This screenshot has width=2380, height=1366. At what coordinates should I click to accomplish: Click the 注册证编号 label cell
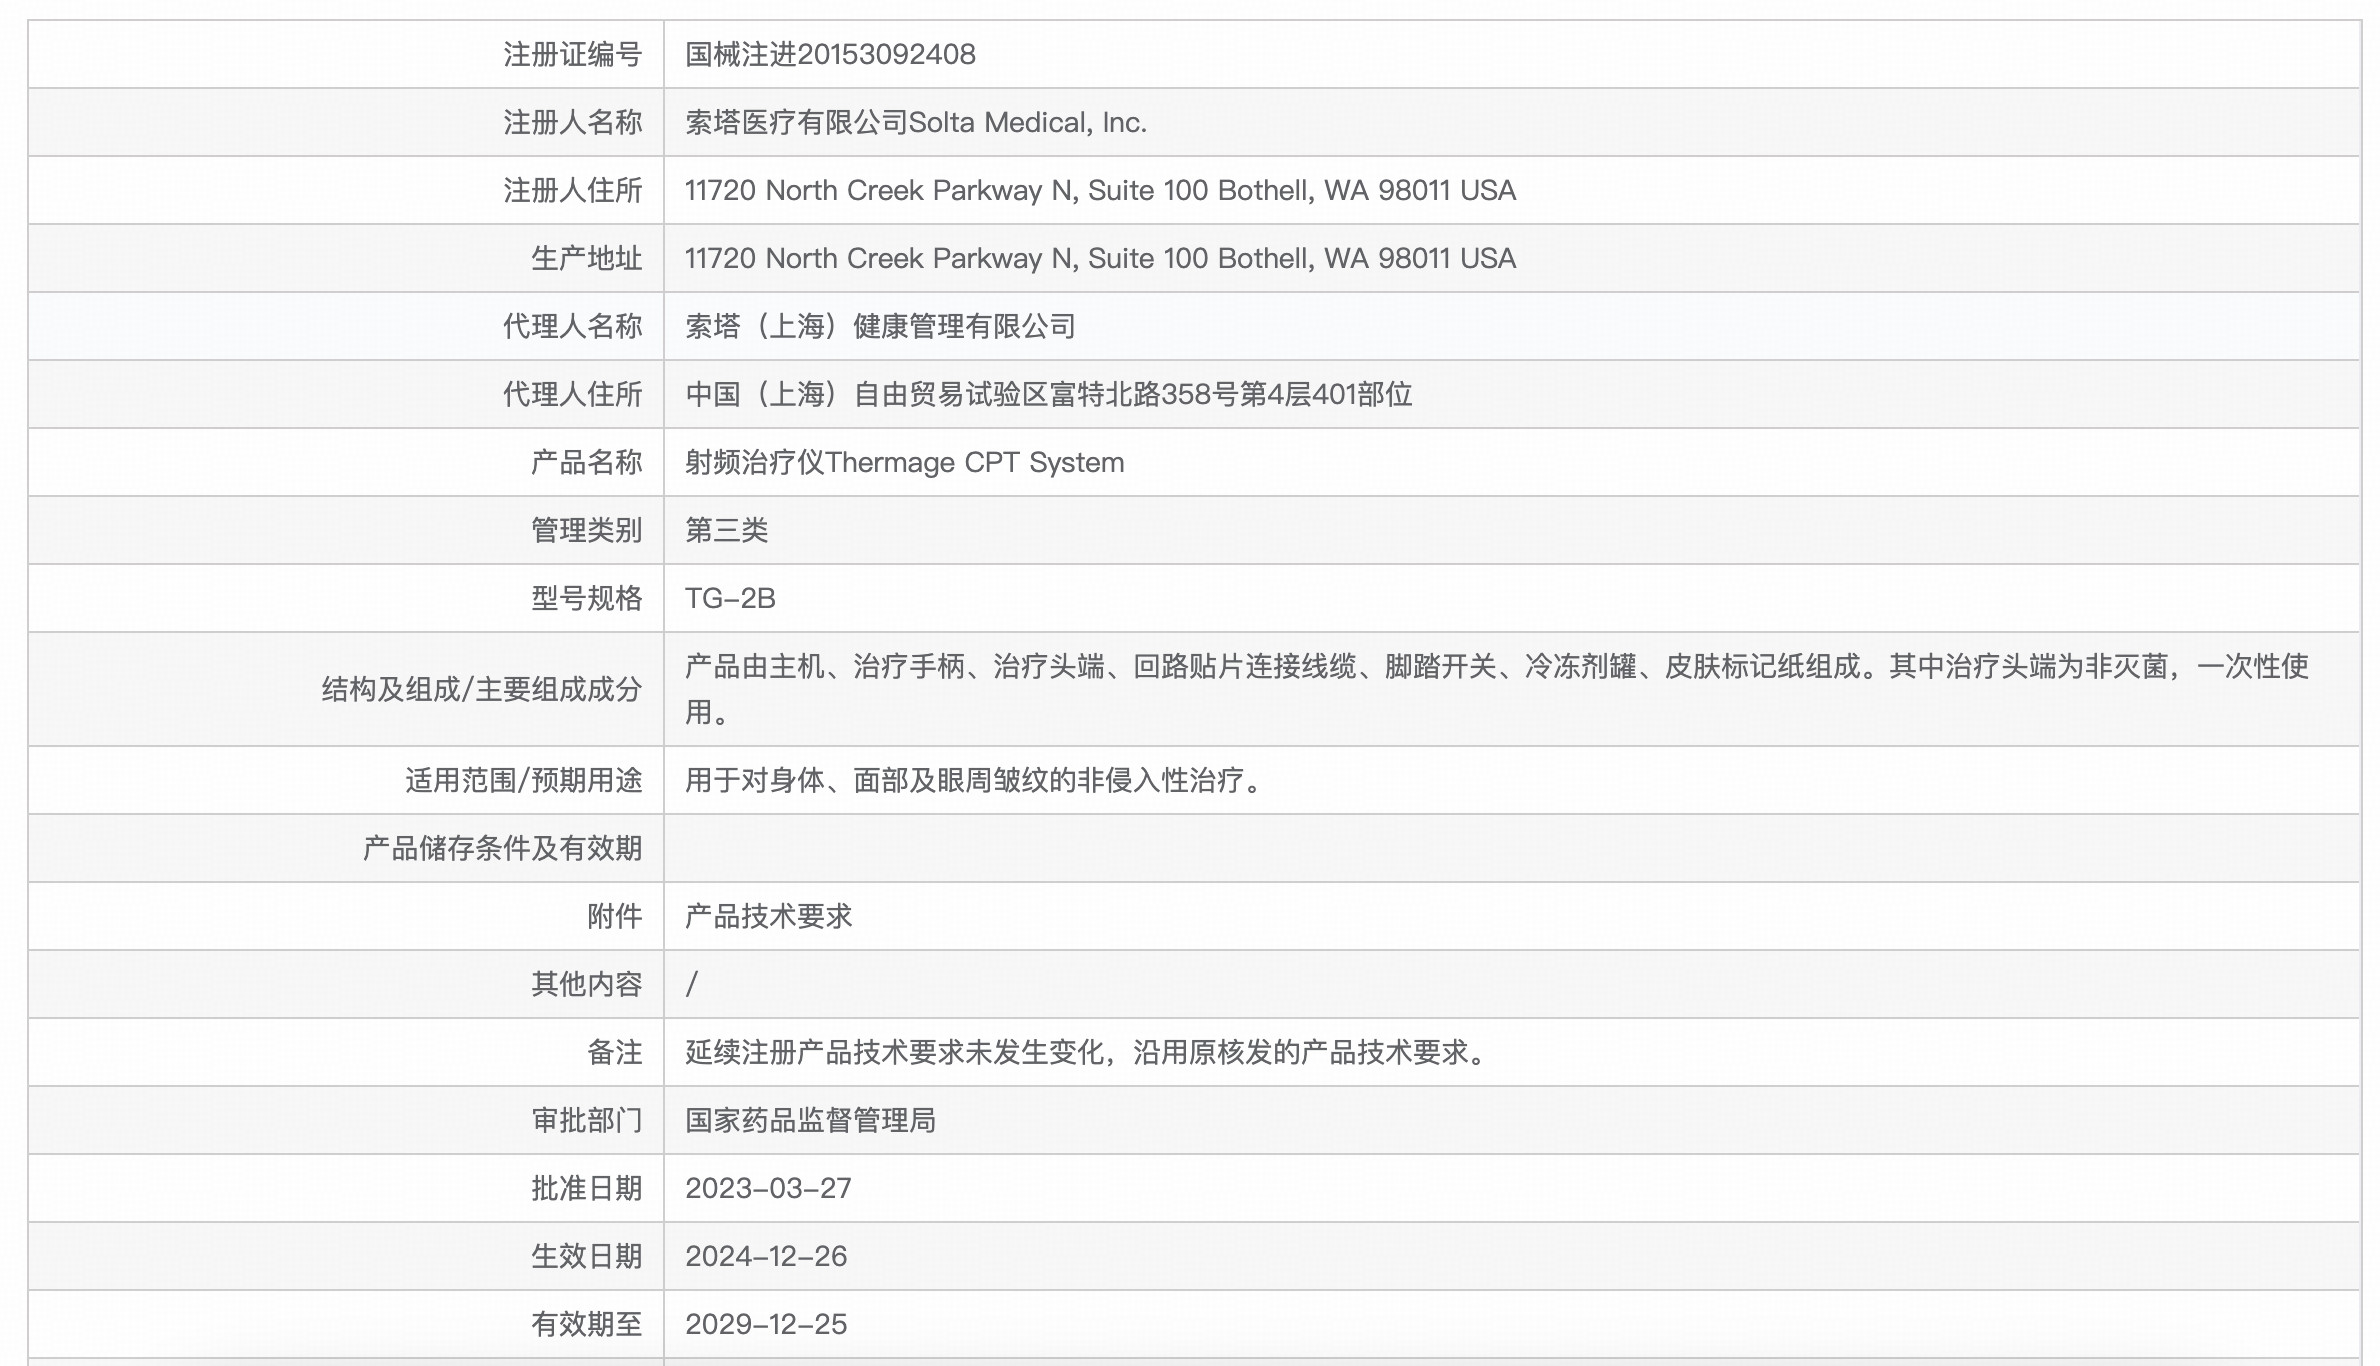point(572,54)
